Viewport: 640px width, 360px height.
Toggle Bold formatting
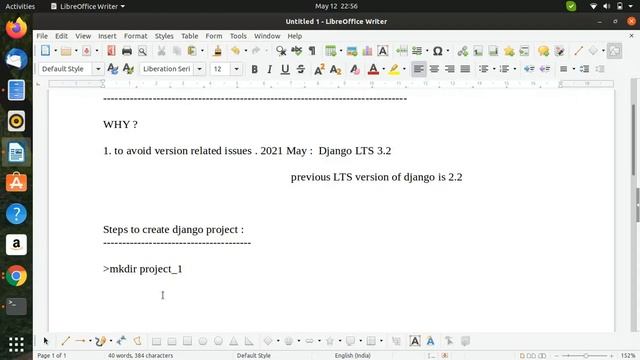(254, 69)
